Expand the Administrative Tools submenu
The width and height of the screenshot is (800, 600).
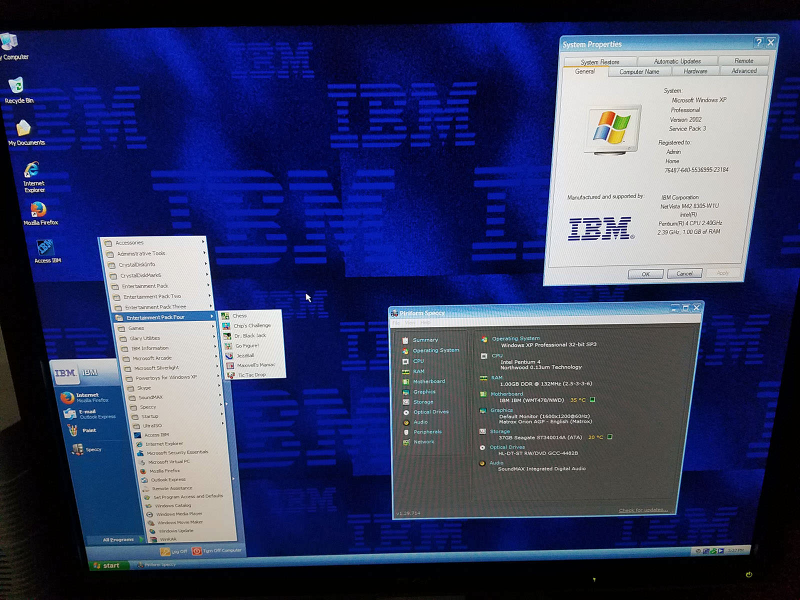[157, 254]
